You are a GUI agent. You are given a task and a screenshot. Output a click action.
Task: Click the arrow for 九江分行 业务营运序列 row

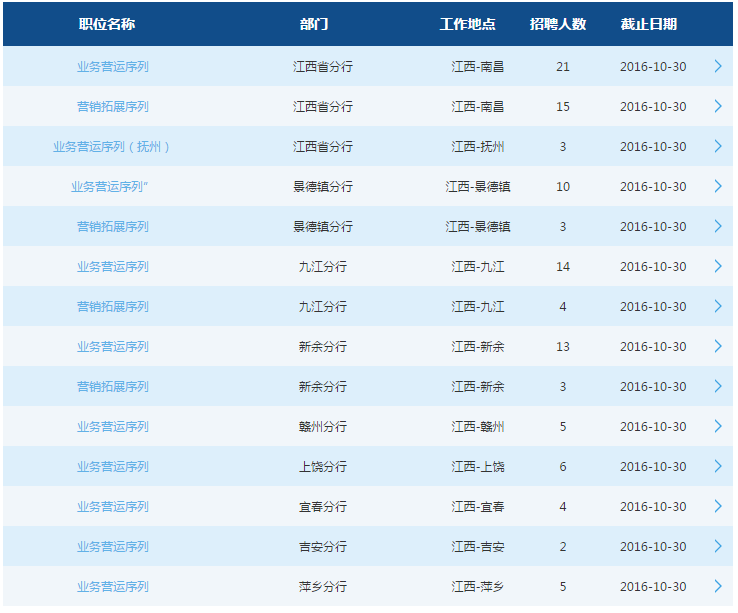tap(717, 266)
